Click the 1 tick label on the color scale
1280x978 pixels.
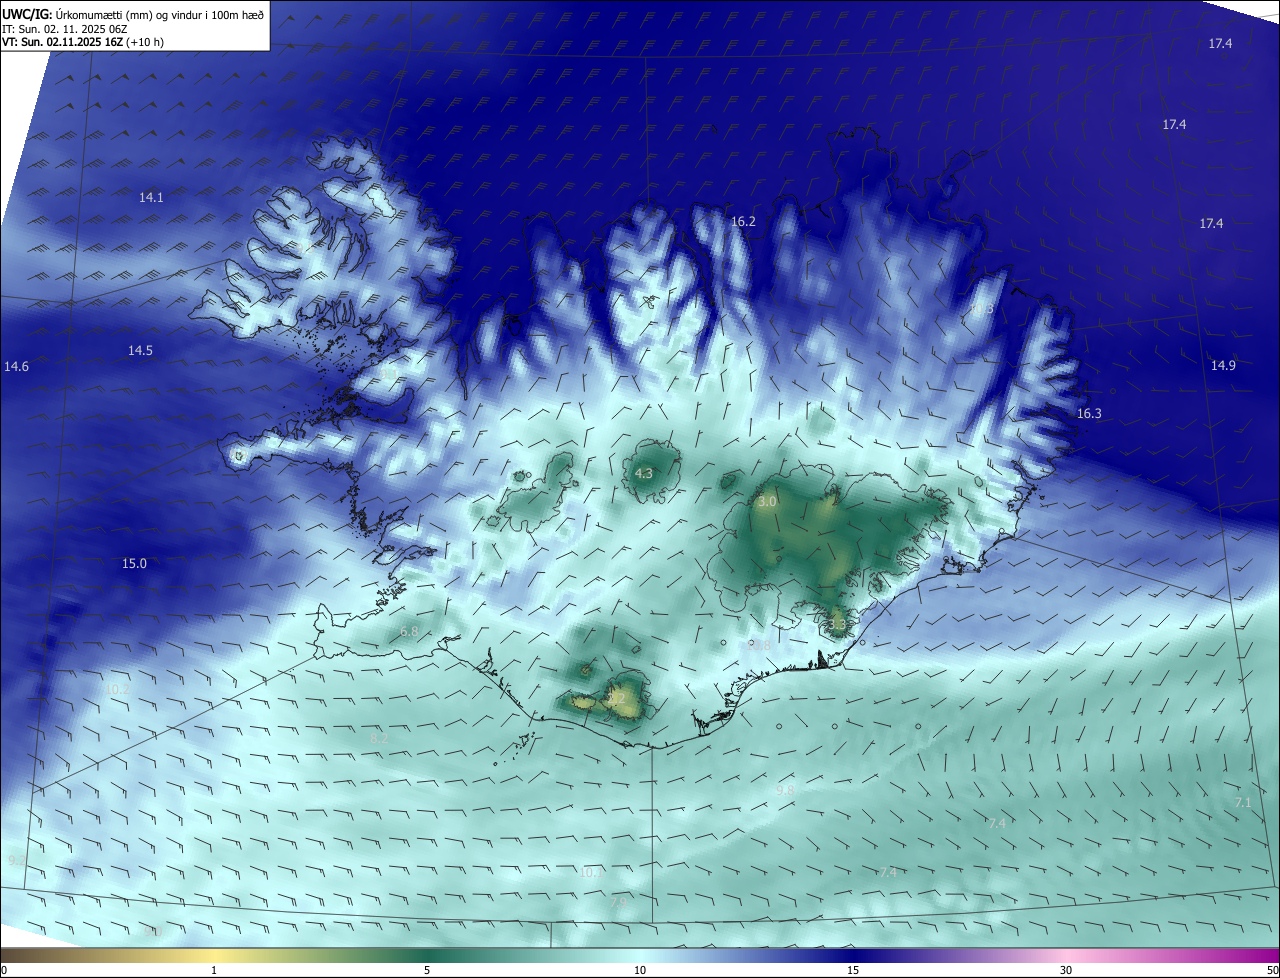click(214, 970)
